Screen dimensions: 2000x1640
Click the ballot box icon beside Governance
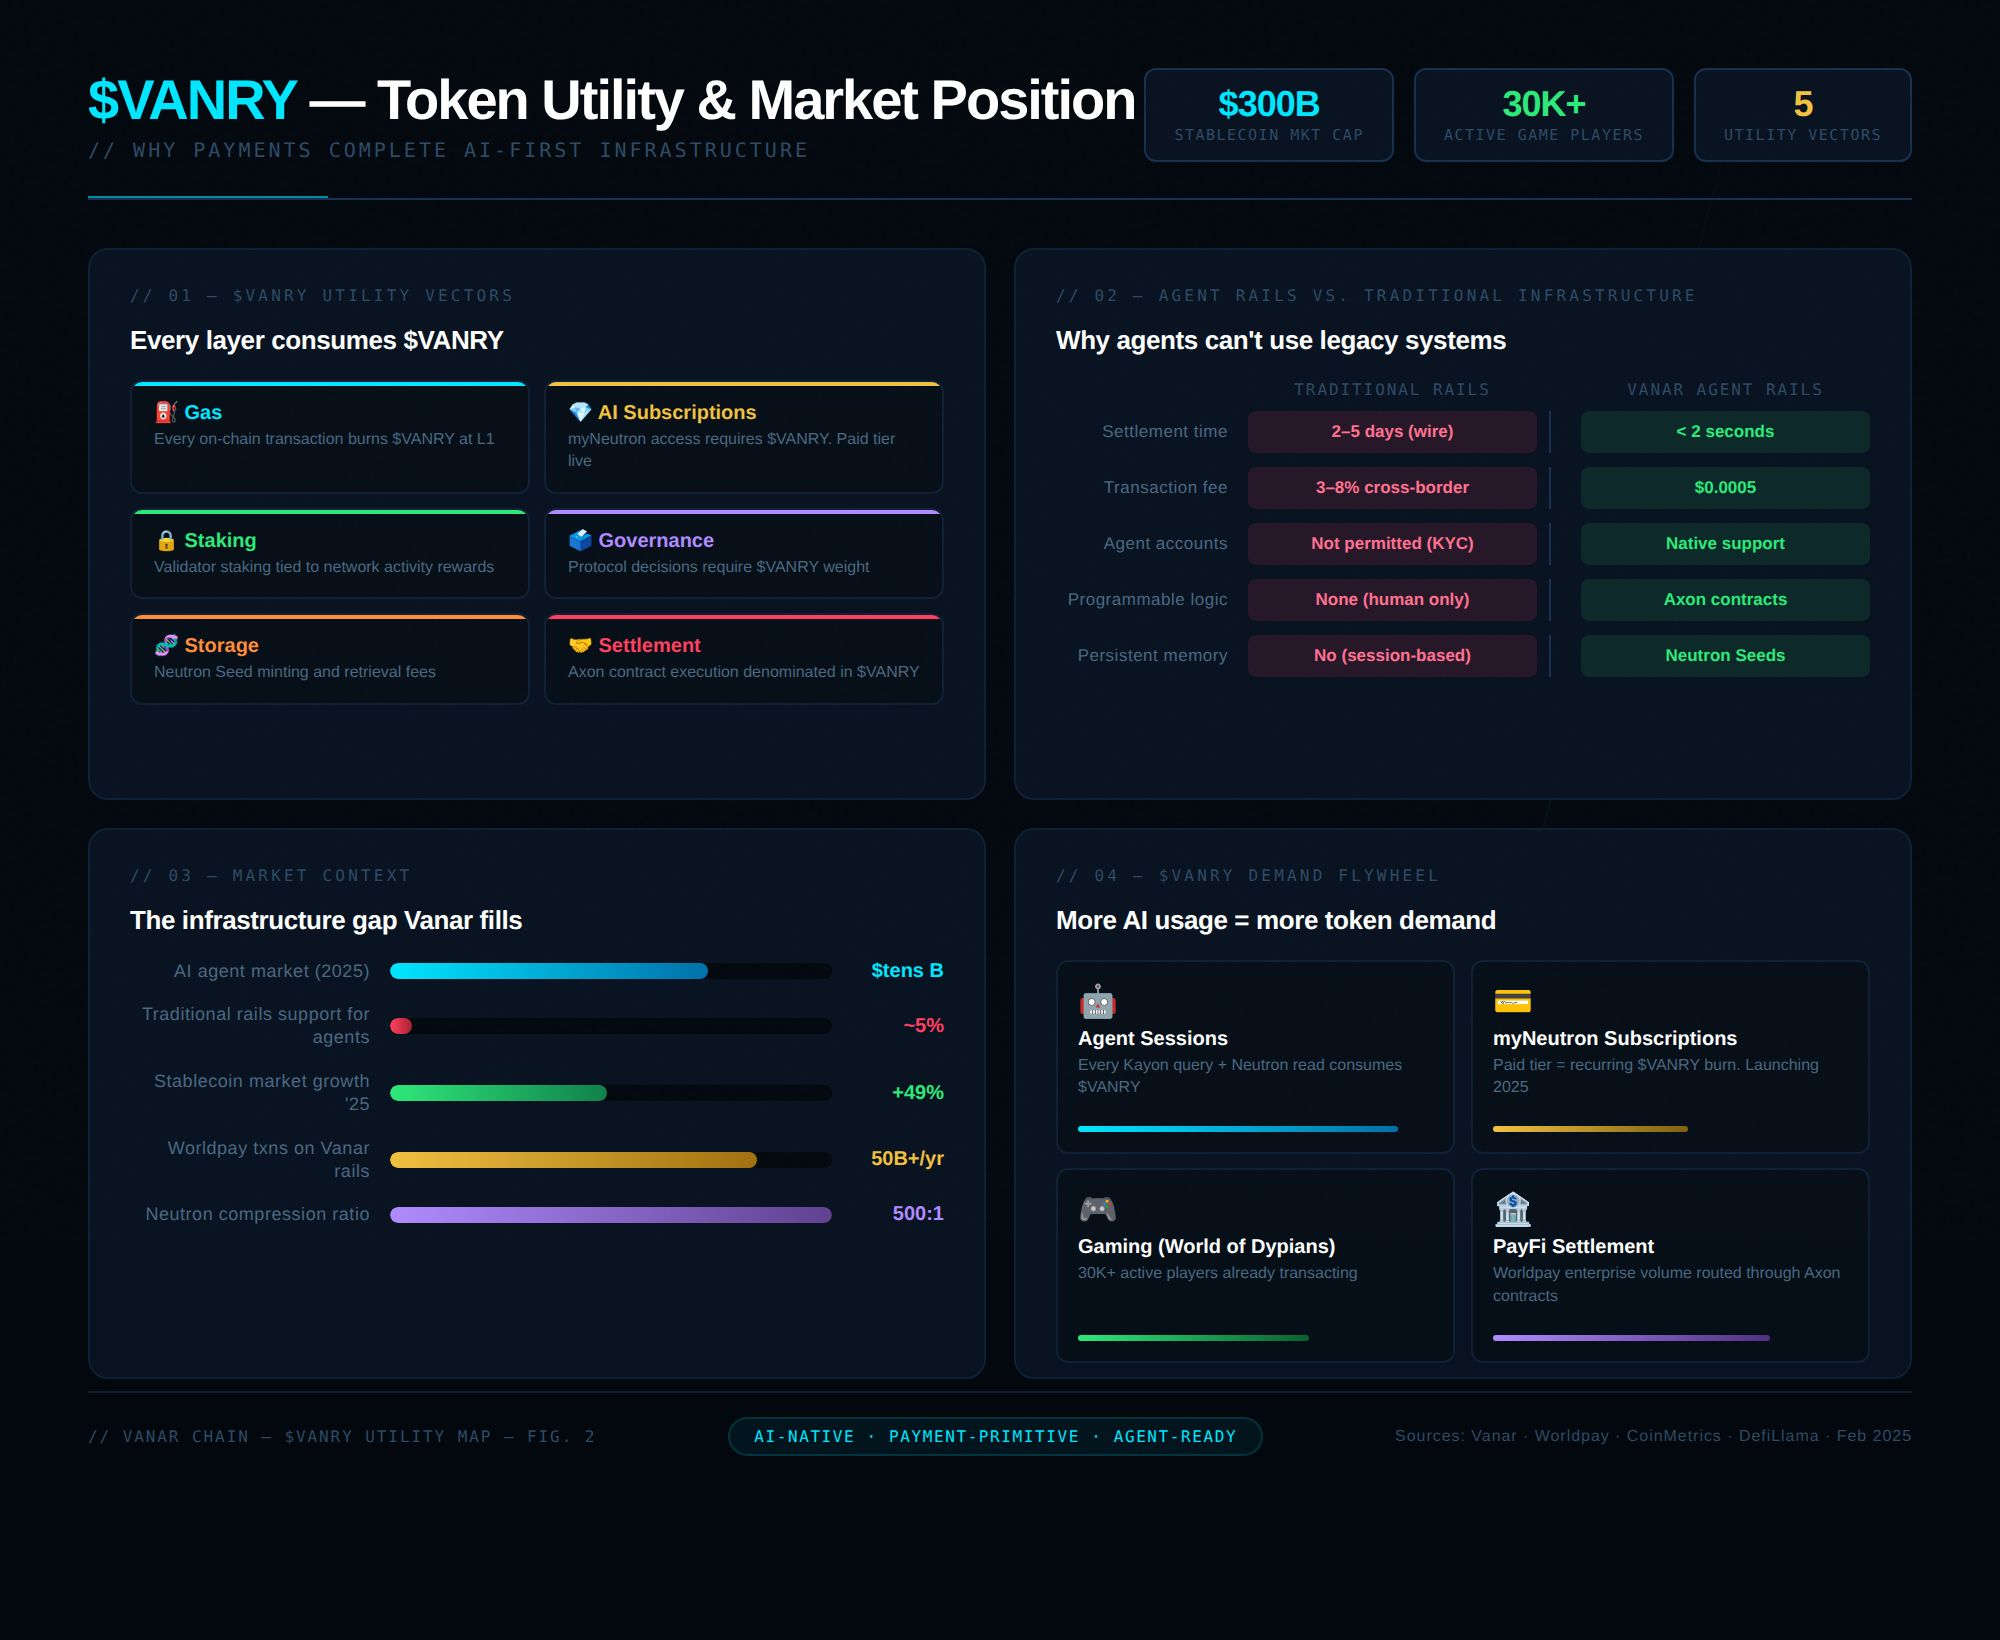[x=580, y=540]
